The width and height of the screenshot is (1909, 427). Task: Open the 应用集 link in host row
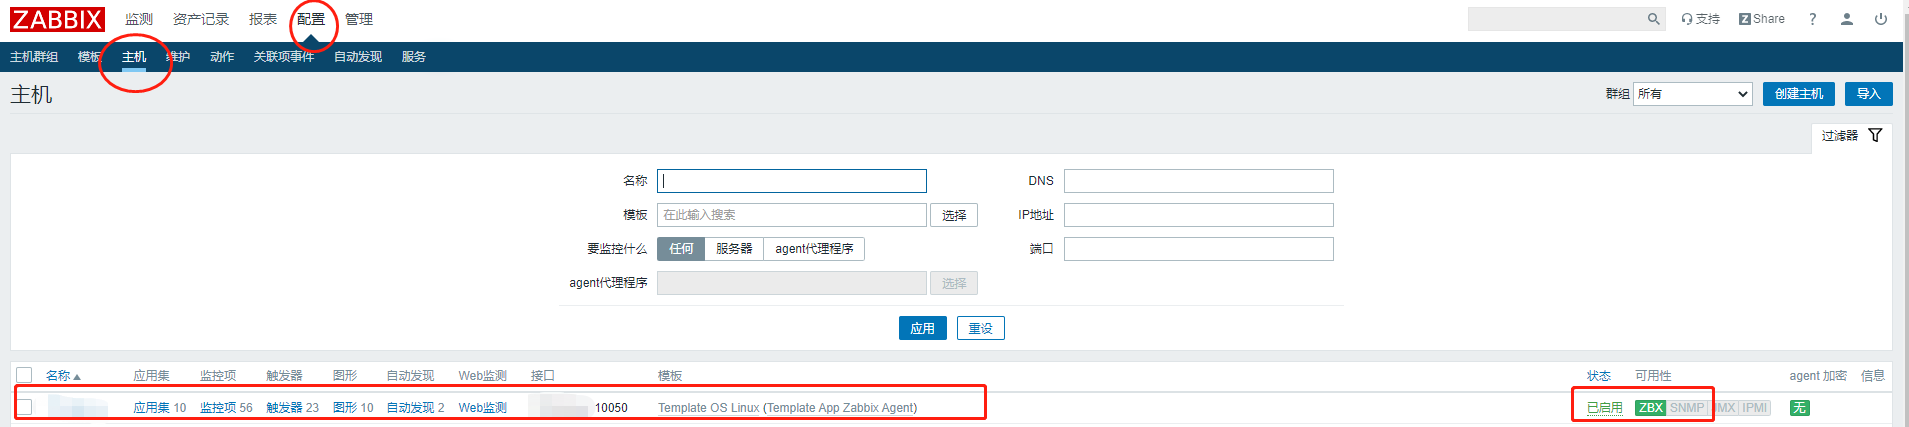[152, 408]
